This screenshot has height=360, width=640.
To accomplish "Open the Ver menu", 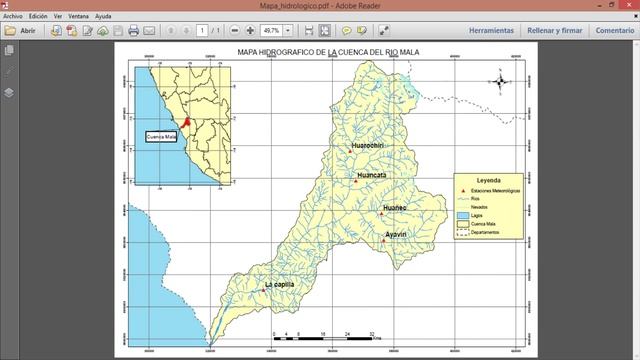I will [58, 16].
